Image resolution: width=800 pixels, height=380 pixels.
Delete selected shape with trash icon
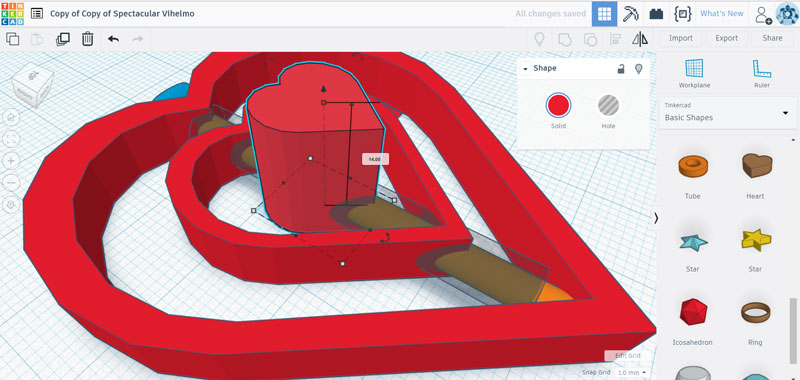88,39
